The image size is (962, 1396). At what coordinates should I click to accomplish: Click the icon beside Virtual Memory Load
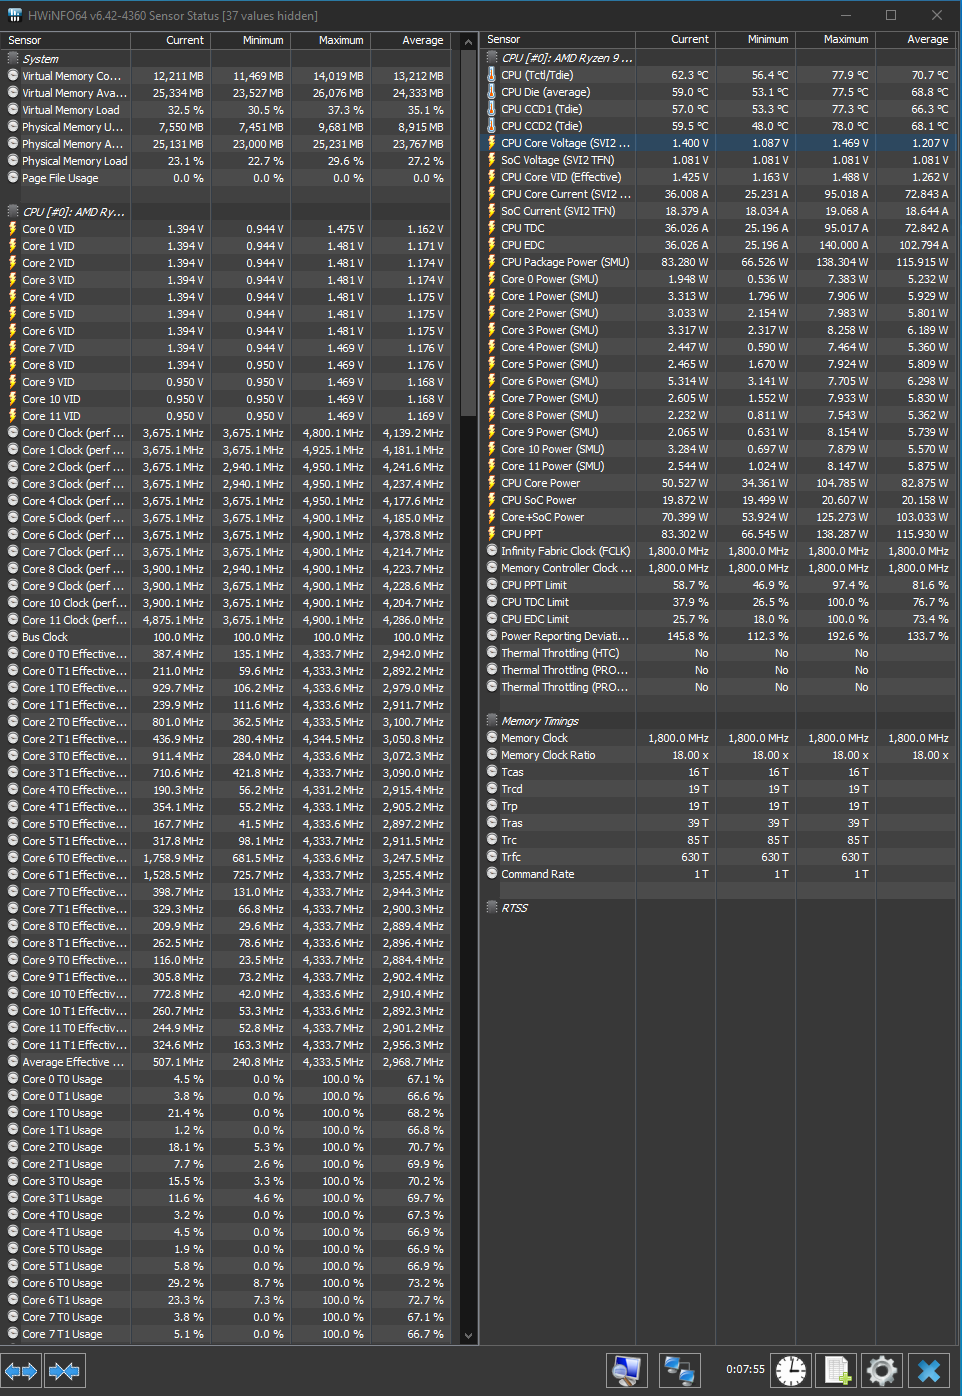(x=13, y=109)
